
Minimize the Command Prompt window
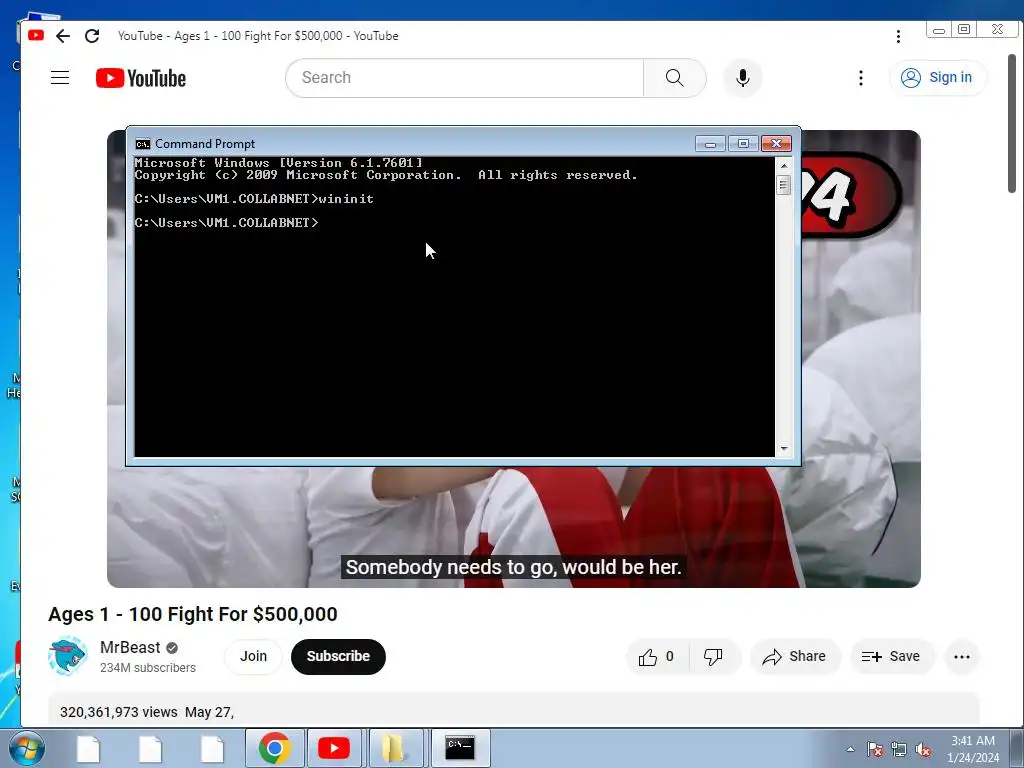click(710, 144)
